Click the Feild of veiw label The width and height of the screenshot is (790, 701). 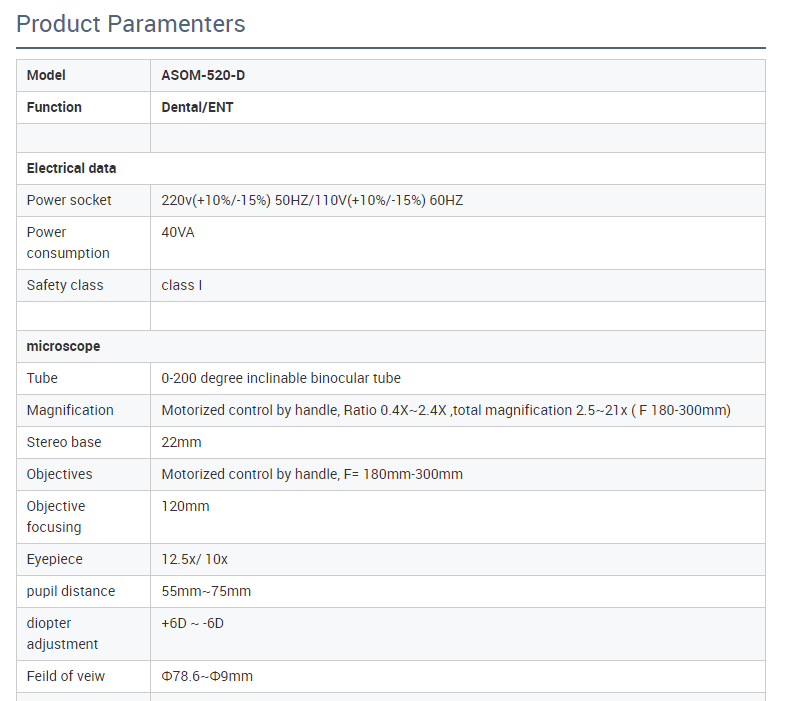[x=66, y=676]
